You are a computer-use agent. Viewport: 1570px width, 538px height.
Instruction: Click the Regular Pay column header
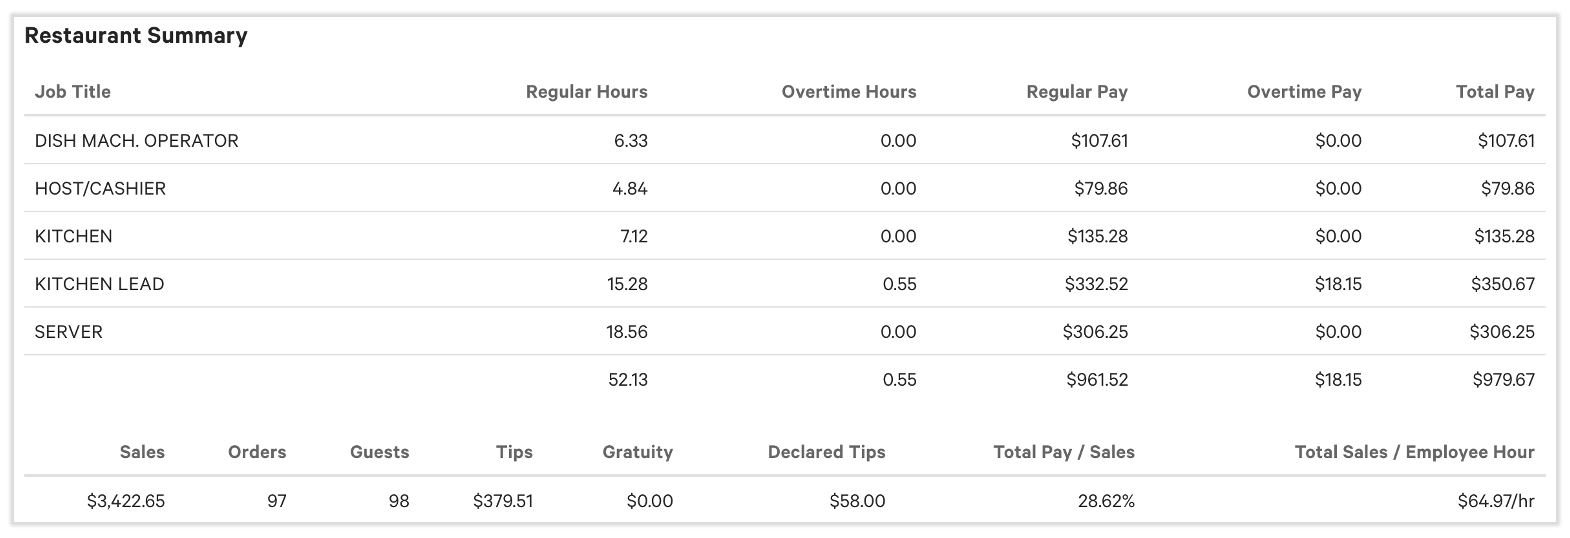pos(1076,92)
